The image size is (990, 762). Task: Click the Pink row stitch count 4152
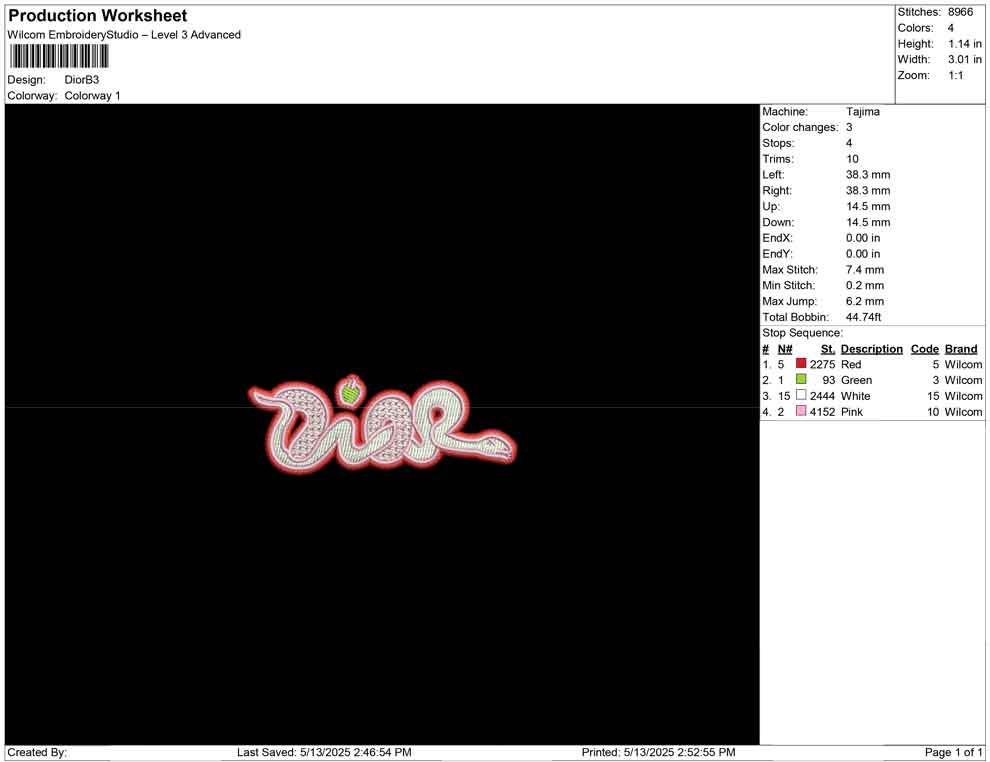click(x=823, y=412)
